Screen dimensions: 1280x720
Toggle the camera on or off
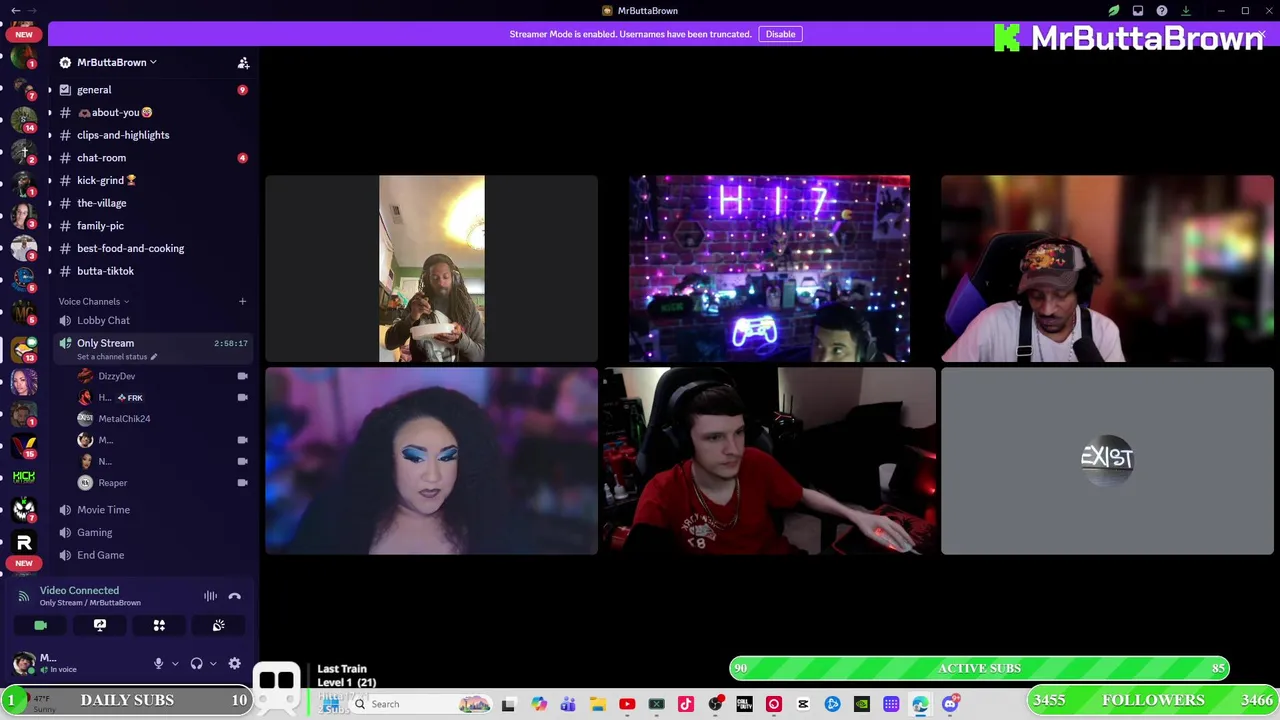click(40, 625)
